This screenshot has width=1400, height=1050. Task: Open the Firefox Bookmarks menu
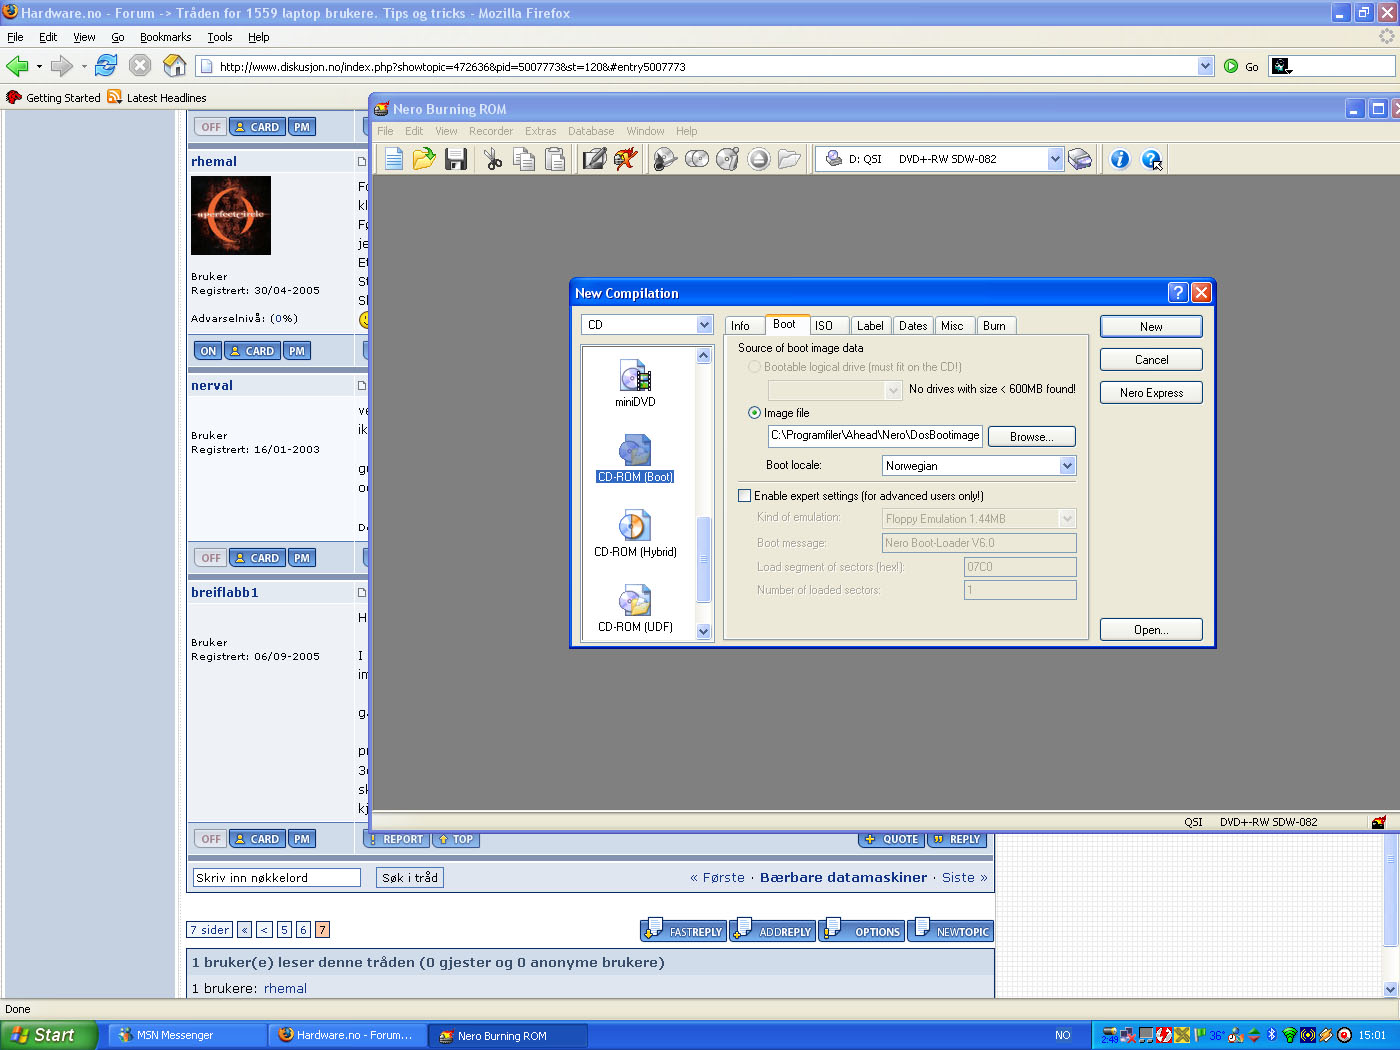click(165, 37)
